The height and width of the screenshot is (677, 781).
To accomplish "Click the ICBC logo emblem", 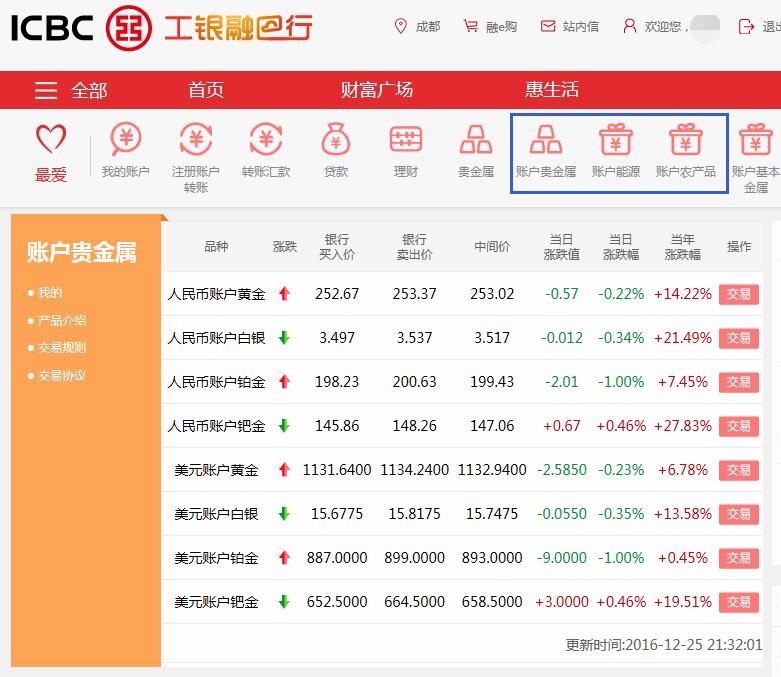I will point(129,28).
